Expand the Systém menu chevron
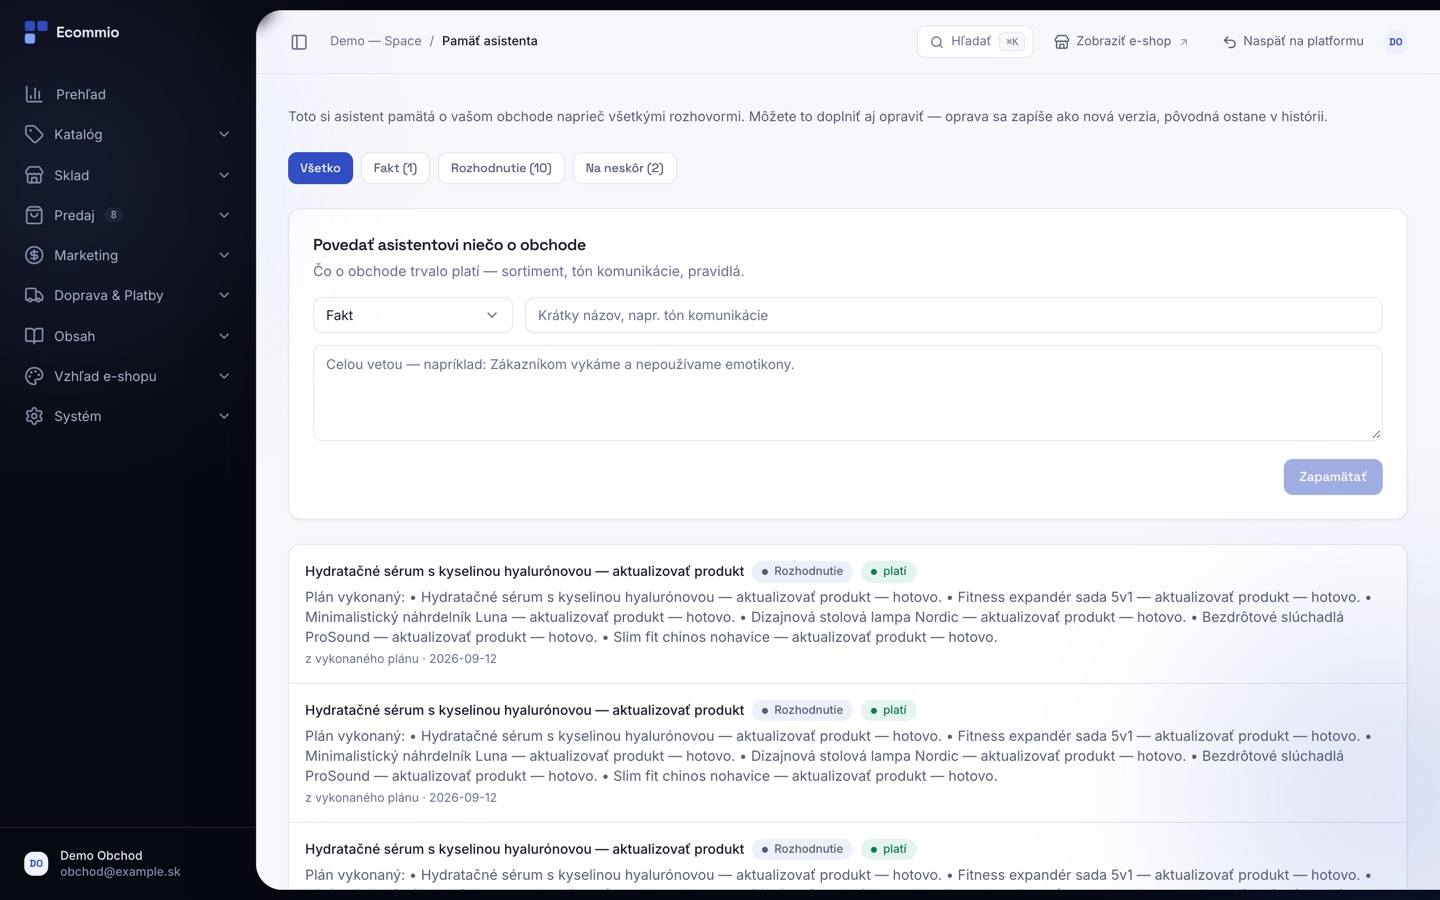The width and height of the screenshot is (1440, 900). (x=224, y=416)
